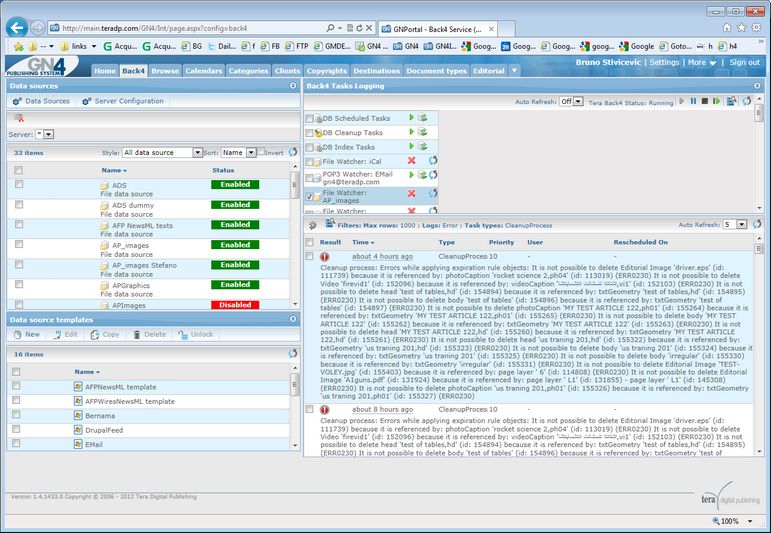Viewport: 771px width, 533px height.
Task: Click the log results scrollbar down arrow
Action: (x=759, y=451)
